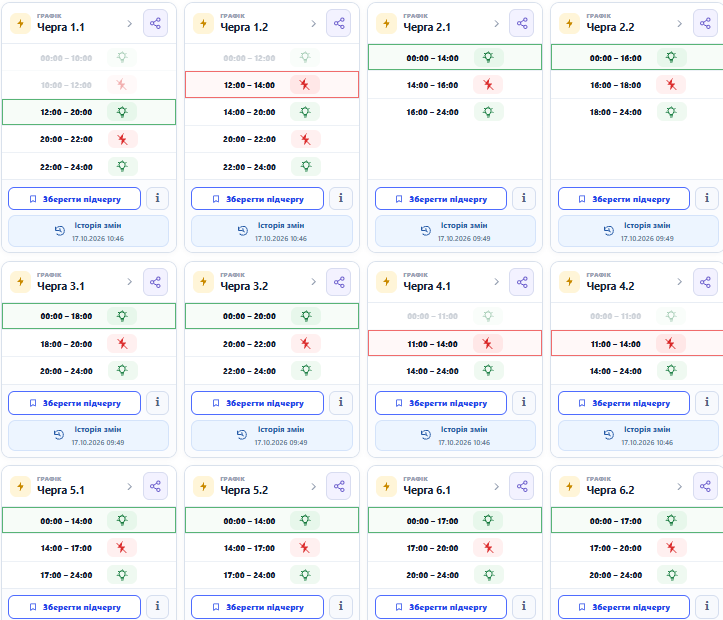Open Історія змін for Черга 3.1
This screenshot has height=620, width=723.
[89, 435]
